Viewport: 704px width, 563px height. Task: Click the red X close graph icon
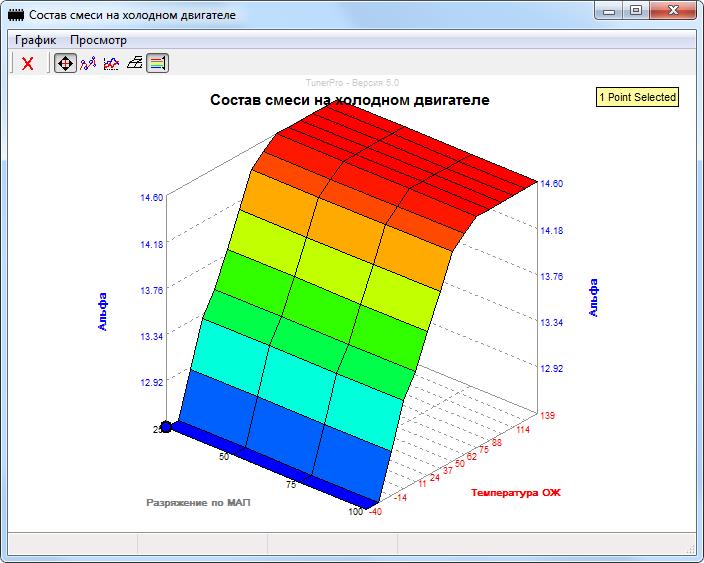(28, 63)
